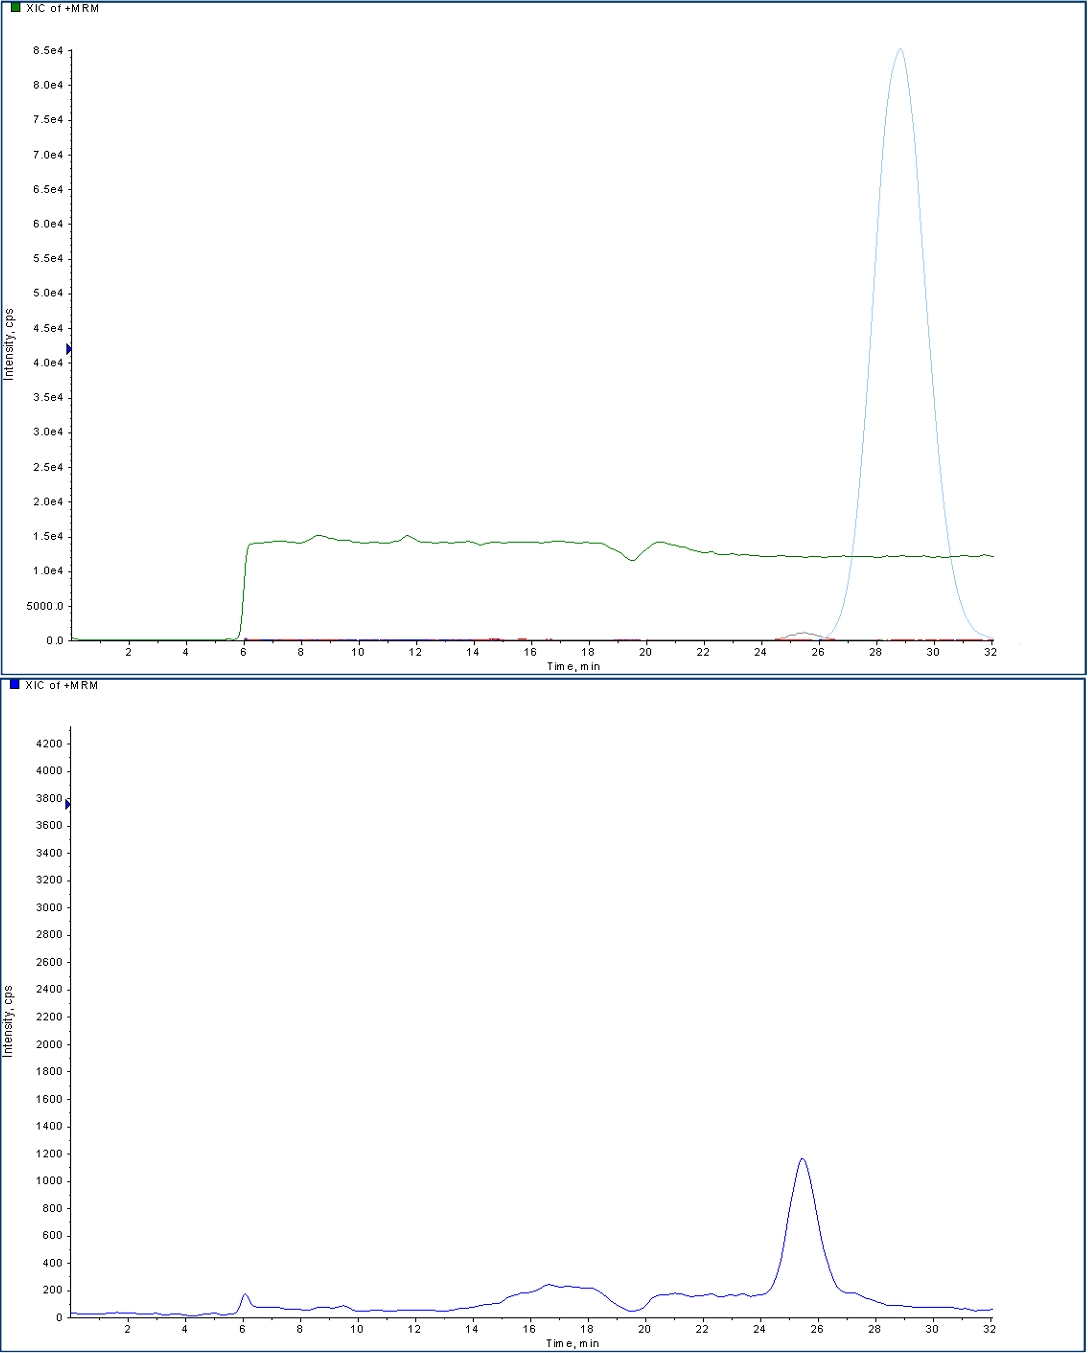1088x1353 pixels.
Task: Click the bottom pane's Intensity, cps axis label
Action: 9,1021
